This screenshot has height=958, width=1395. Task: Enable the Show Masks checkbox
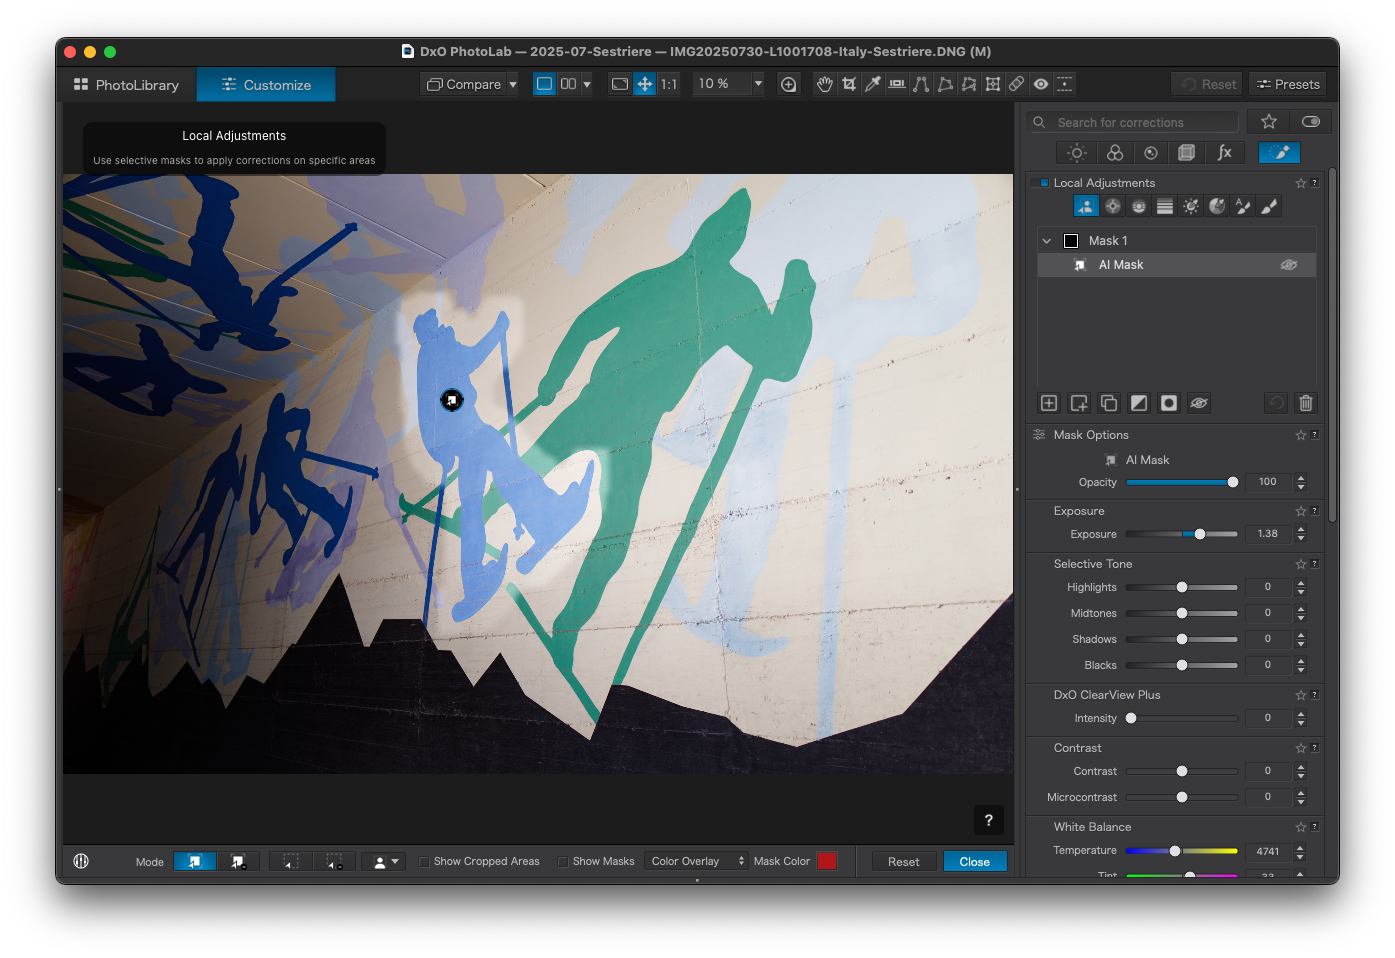563,862
